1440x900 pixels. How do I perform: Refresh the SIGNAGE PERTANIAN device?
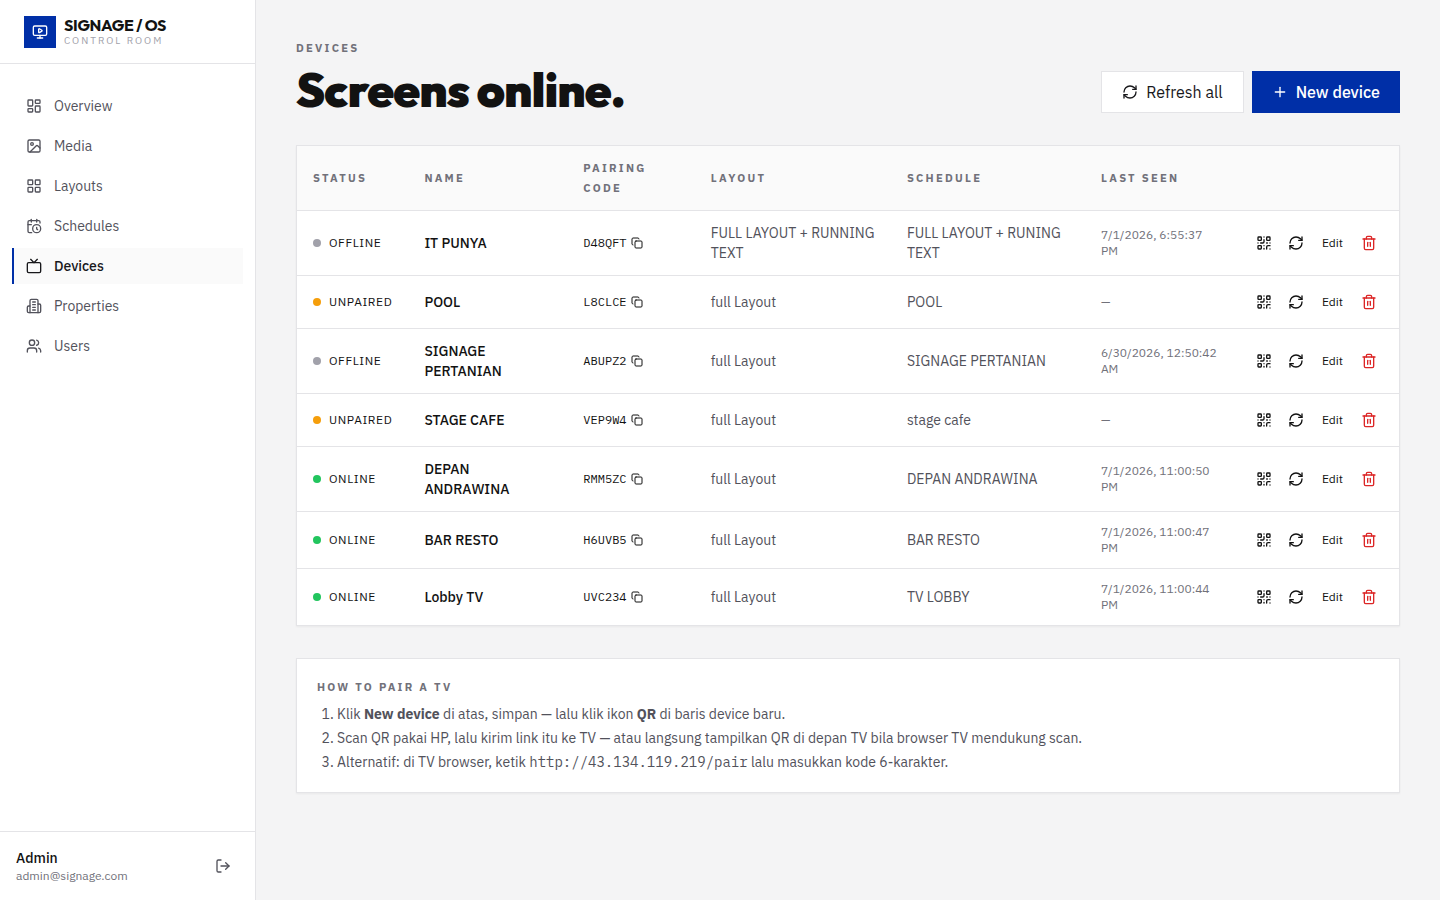pyautogui.click(x=1296, y=361)
